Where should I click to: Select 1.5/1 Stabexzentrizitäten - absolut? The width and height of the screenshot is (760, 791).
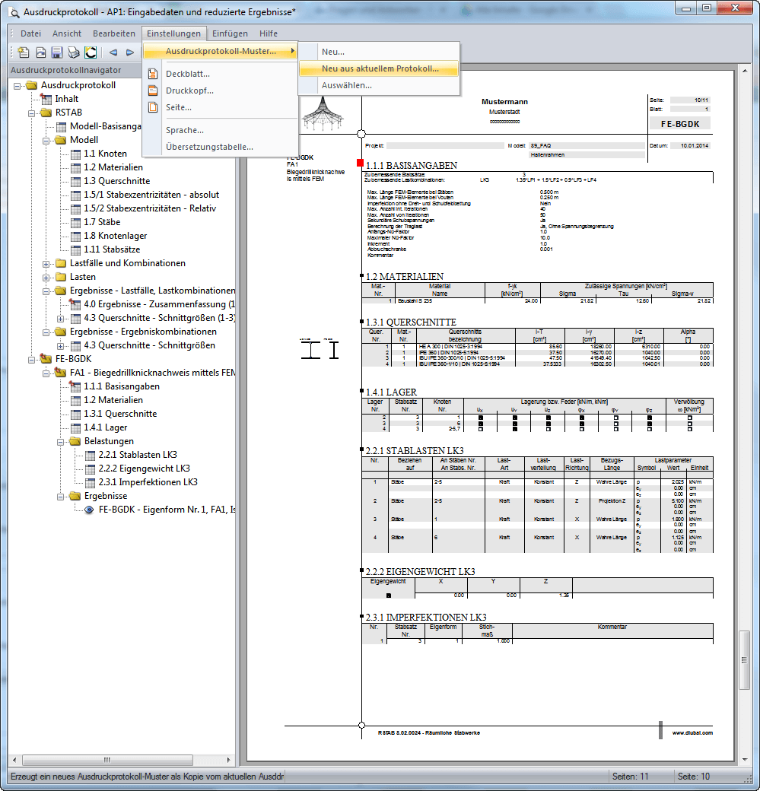151,195
